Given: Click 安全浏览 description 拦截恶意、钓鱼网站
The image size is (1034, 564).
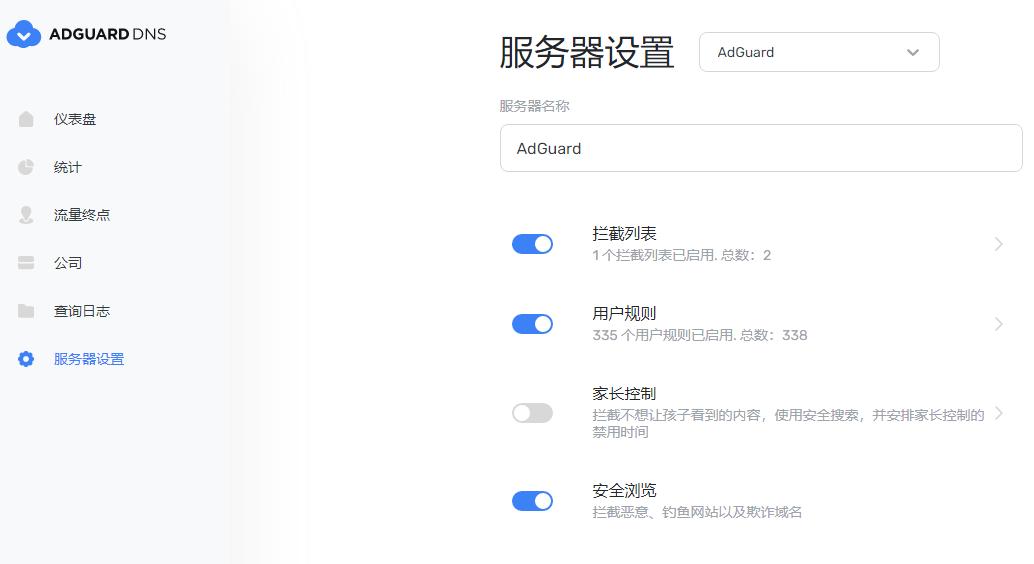Looking at the screenshot, I should 697,512.
